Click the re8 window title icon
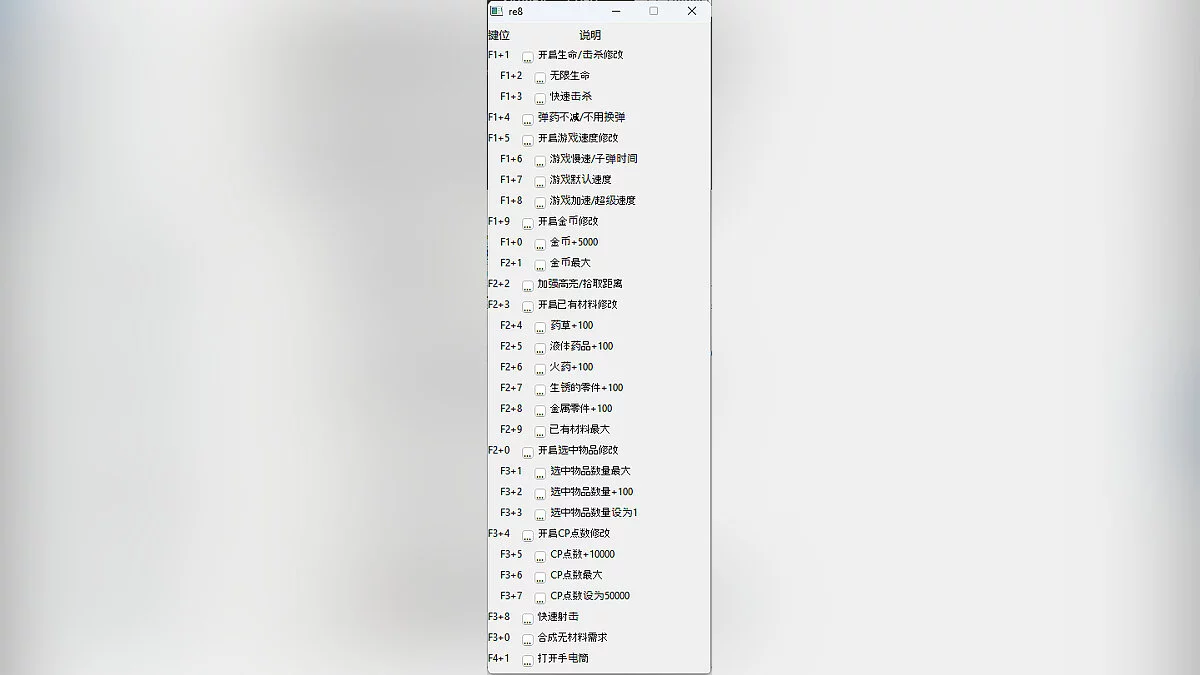Viewport: 1200px width, 675px height. pyautogui.click(x=496, y=11)
